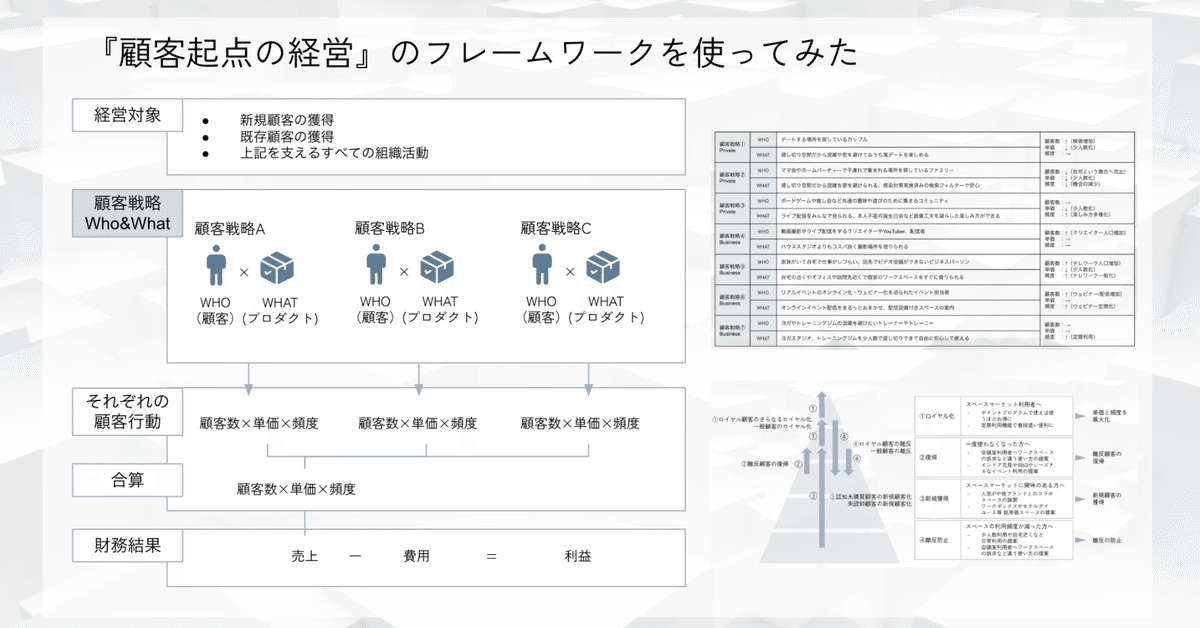Click the 顧客戦略① Private cell in table

tap(732, 147)
